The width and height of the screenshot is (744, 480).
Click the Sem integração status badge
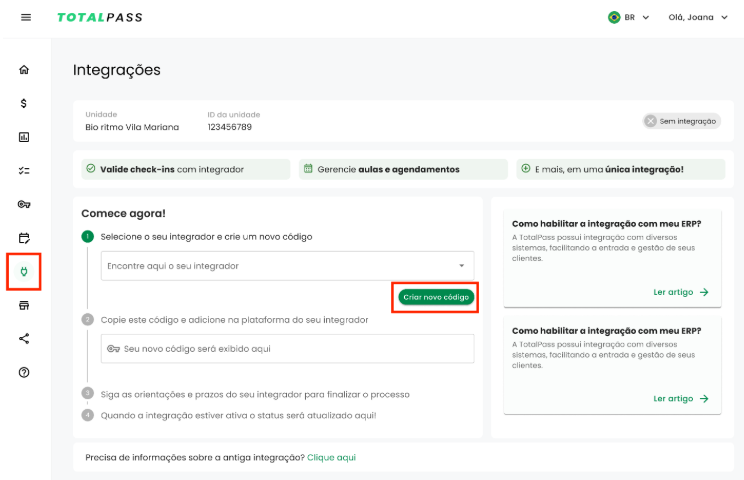click(x=682, y=121)
